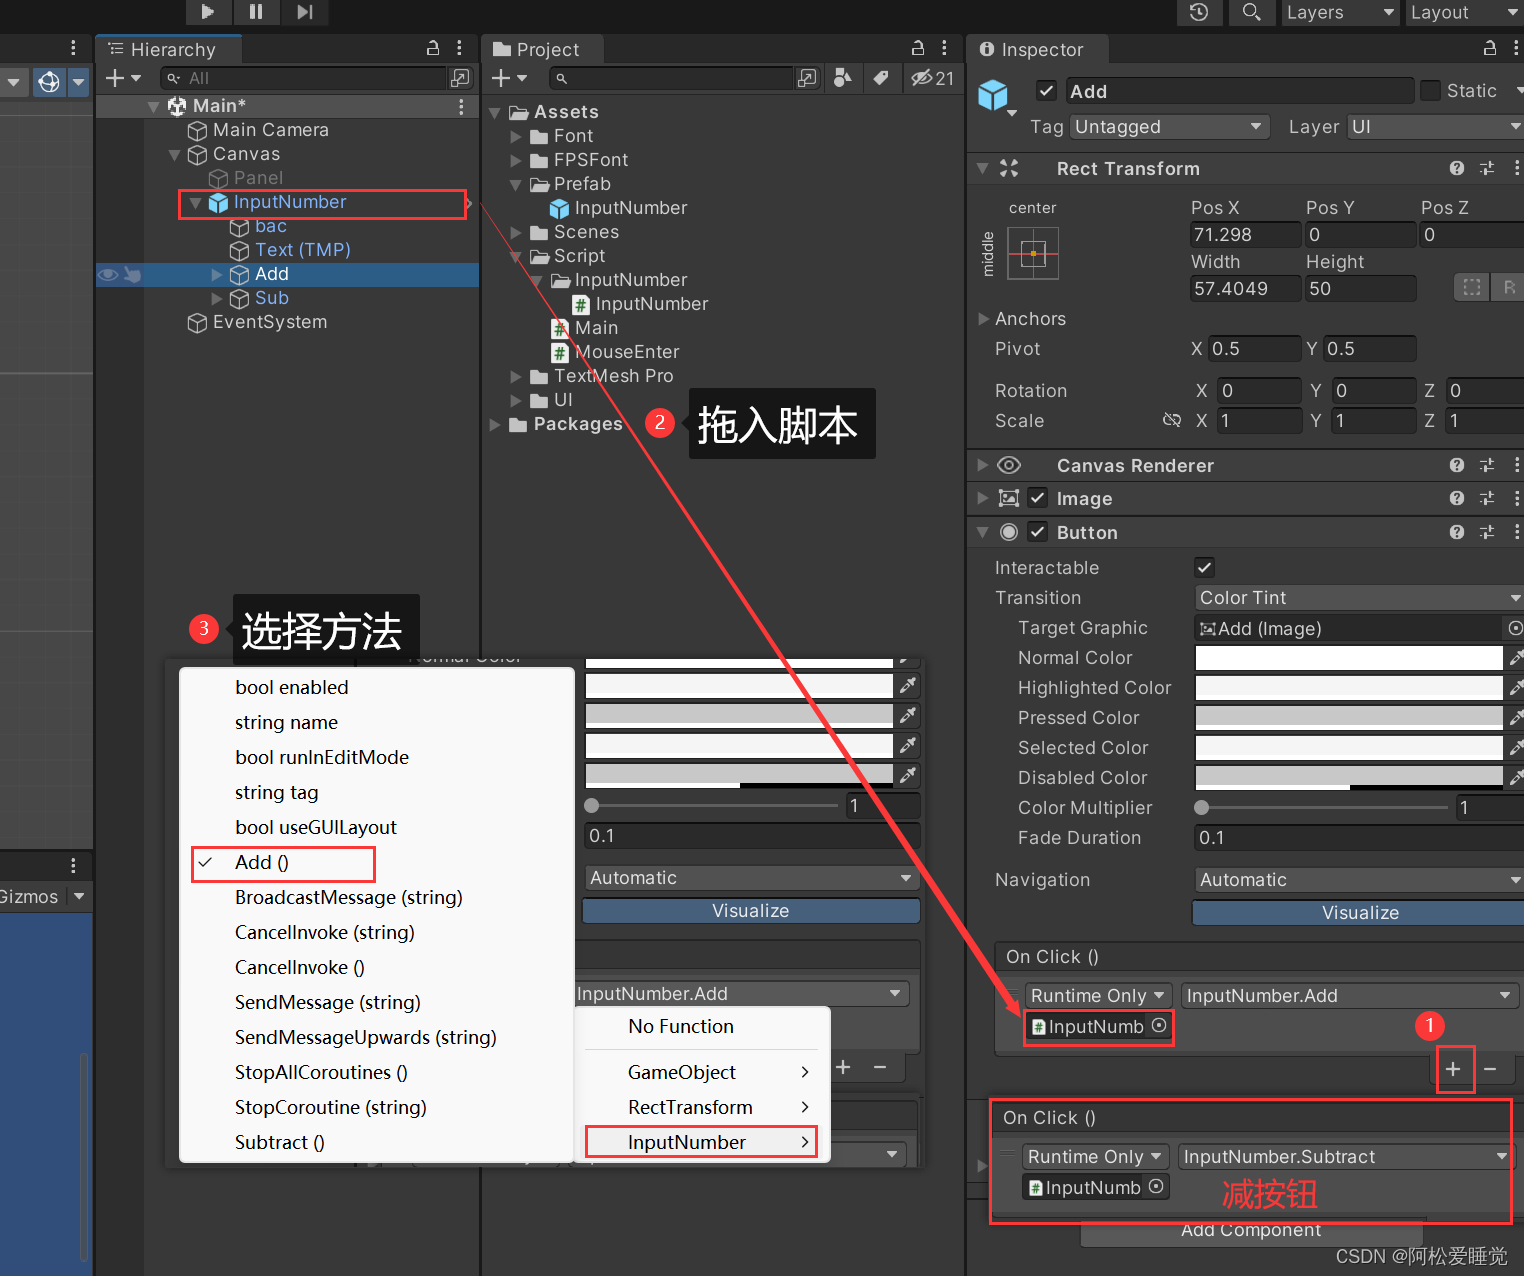Image resolution: width=1524 pixels, height=1276 pixels.
Task: Collapse the Canvas object in Hierarchy
Action: (175, 154)
